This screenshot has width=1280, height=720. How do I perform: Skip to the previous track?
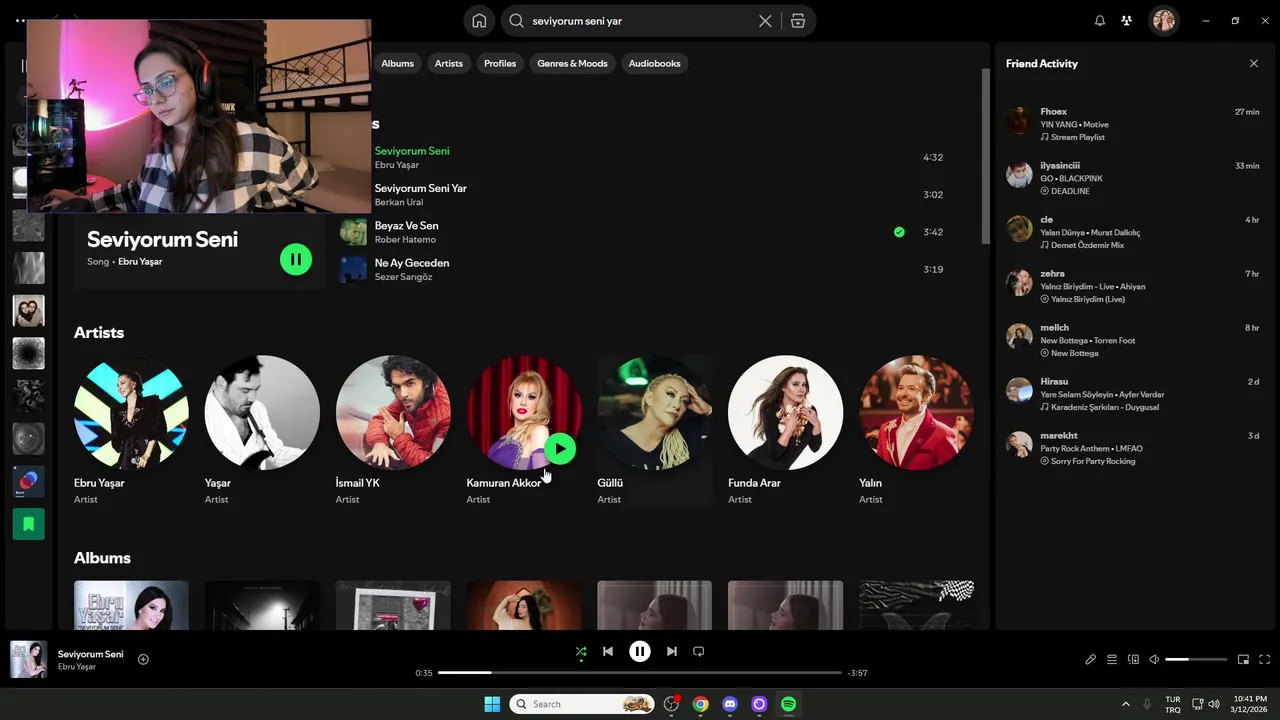point(608,651)
